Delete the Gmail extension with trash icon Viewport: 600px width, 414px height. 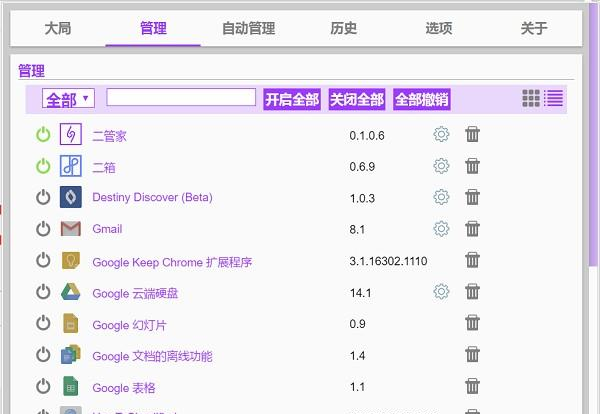pyautogui.click(x=472, y=229)
